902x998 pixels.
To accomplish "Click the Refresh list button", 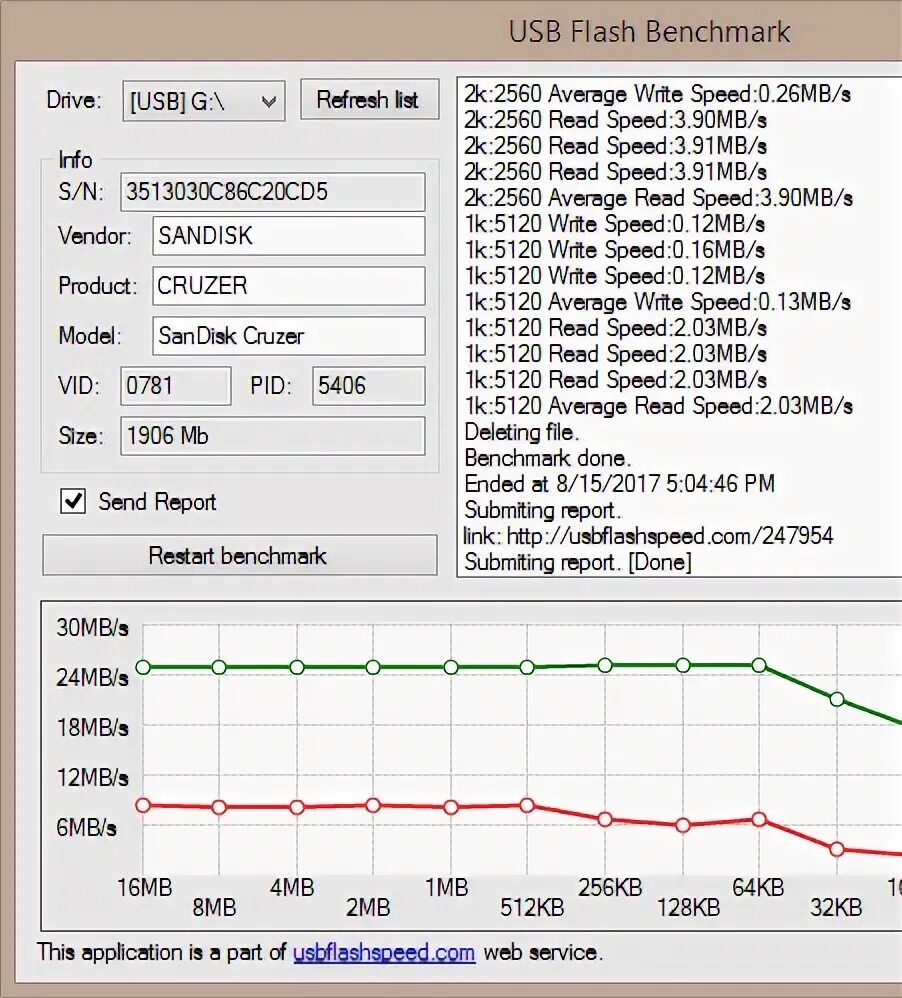I will click(x=369, y=99).
